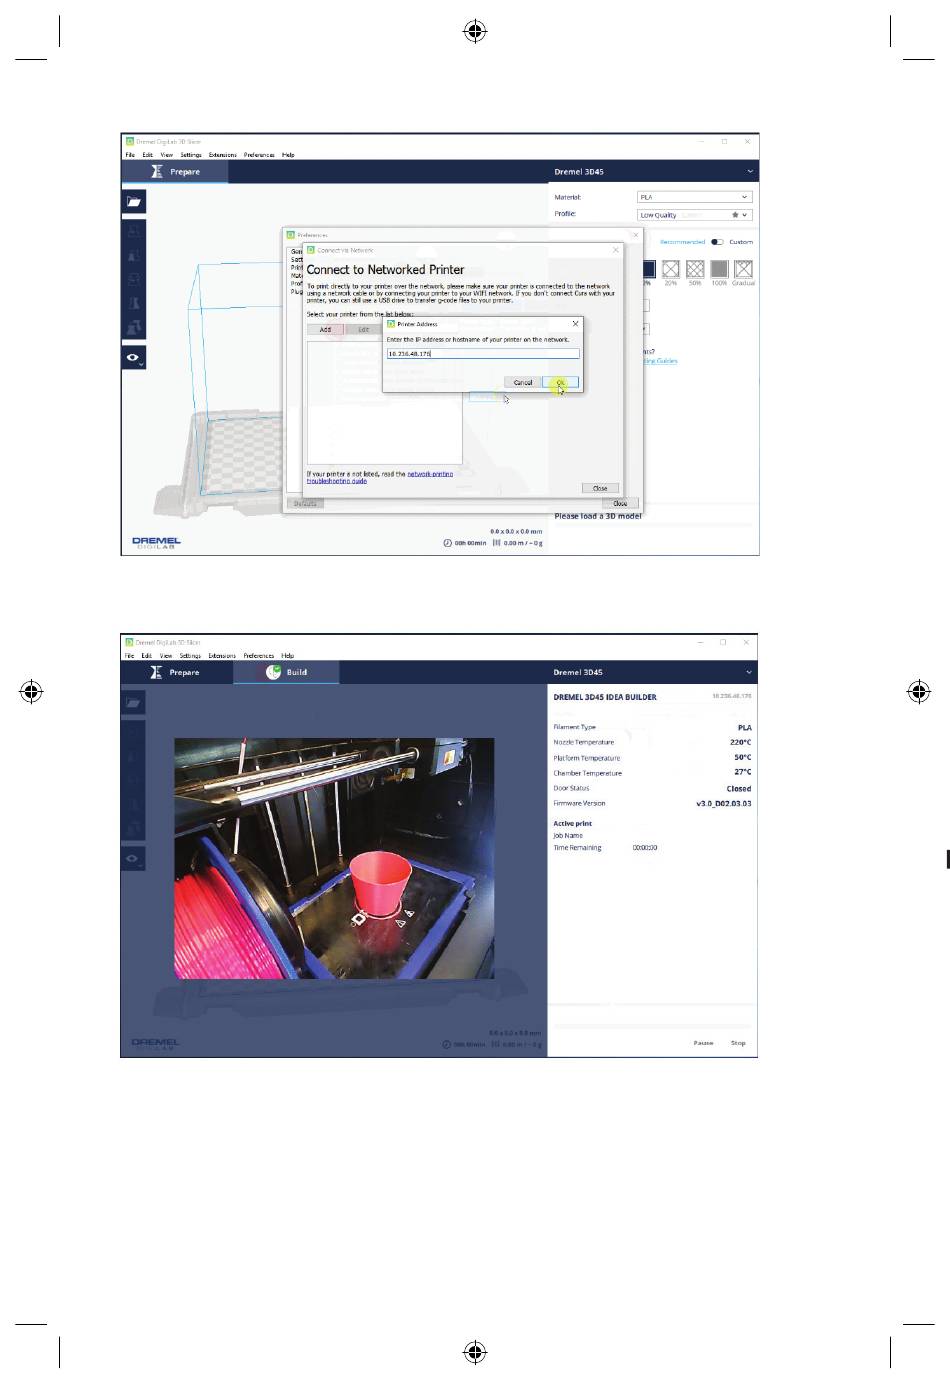Select the 100% infill icon
The width and height of the screenshot is (950, 1383).
click(719, 268)
